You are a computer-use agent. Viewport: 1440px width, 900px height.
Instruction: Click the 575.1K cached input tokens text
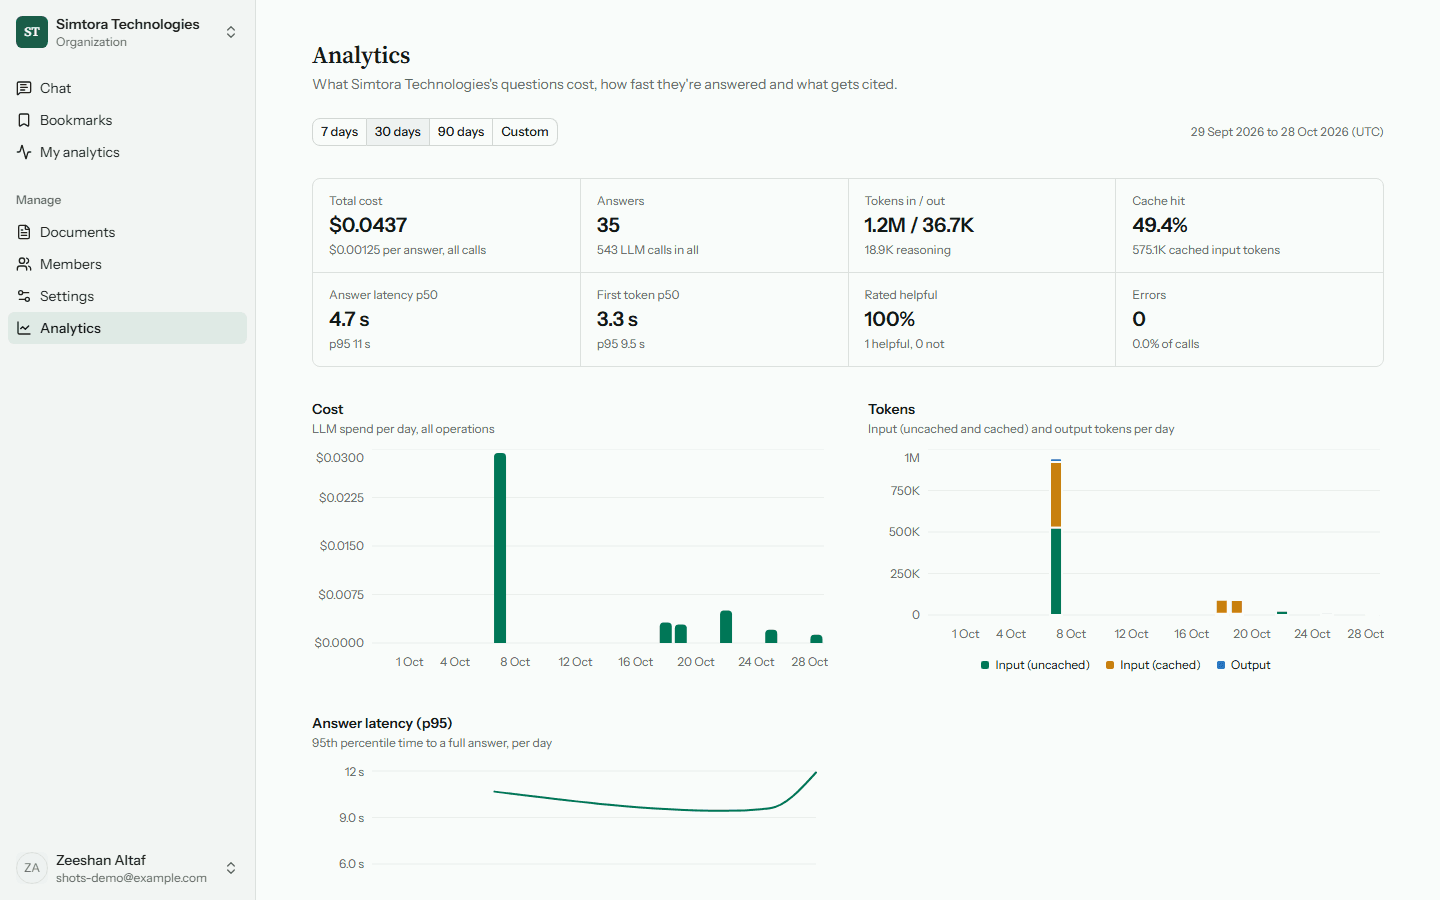click(x=1206, y=250)
